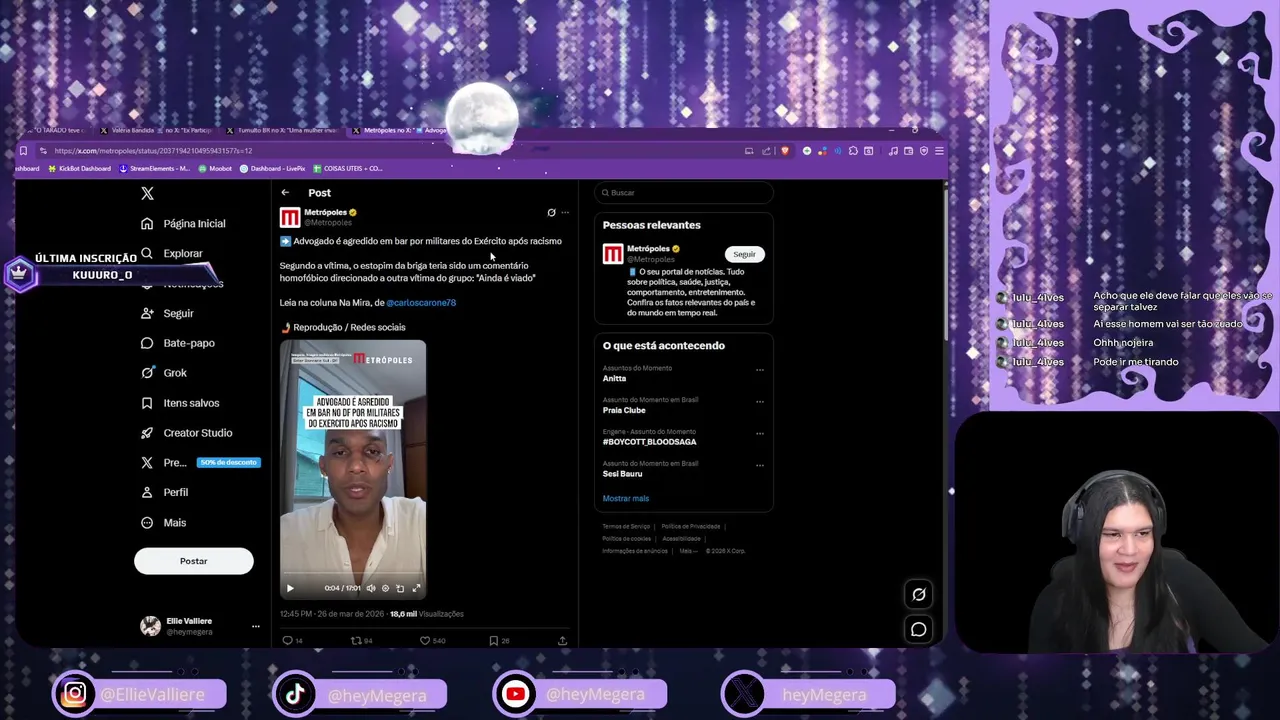The image size is (1280, 720).
Task: Switch to the Valéria Bandida browser tab
Action: pyautogui.click(x=155, y=130)
